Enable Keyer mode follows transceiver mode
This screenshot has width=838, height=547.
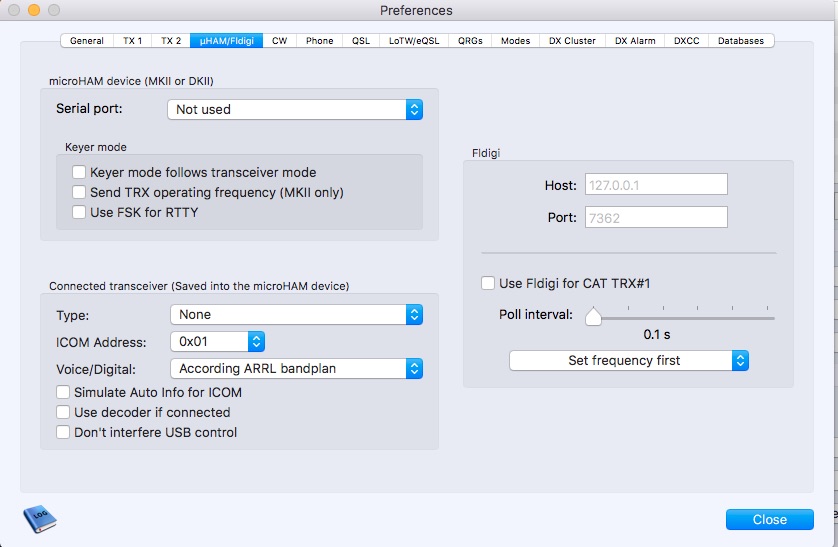(80, 172)
